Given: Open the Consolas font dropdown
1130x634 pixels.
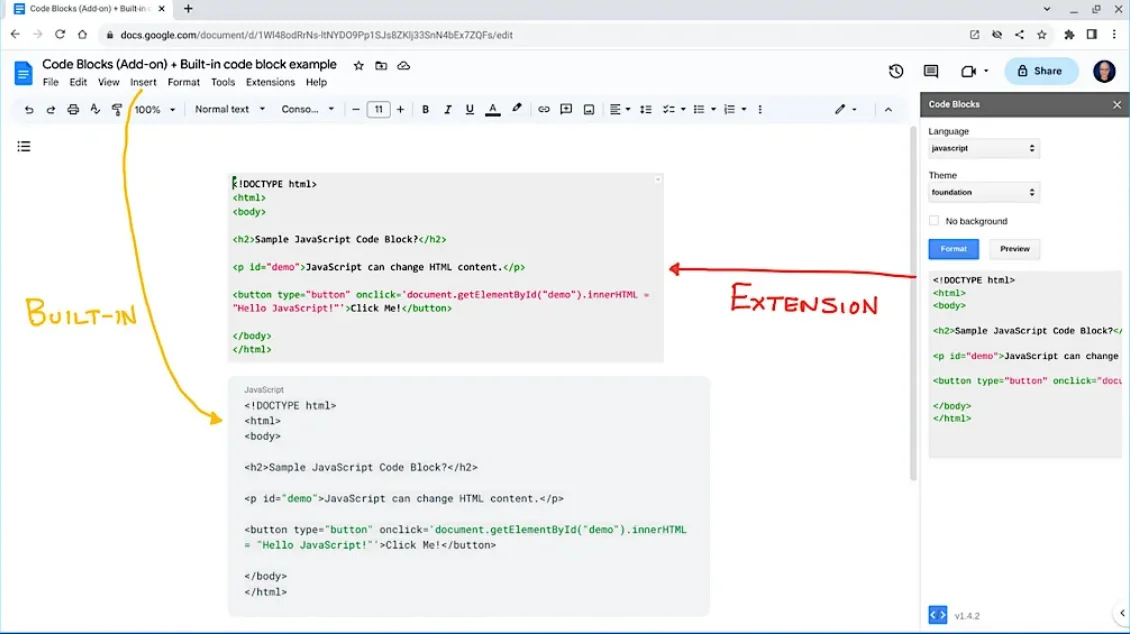Looking at the screenshot, I should pos(308,110).
